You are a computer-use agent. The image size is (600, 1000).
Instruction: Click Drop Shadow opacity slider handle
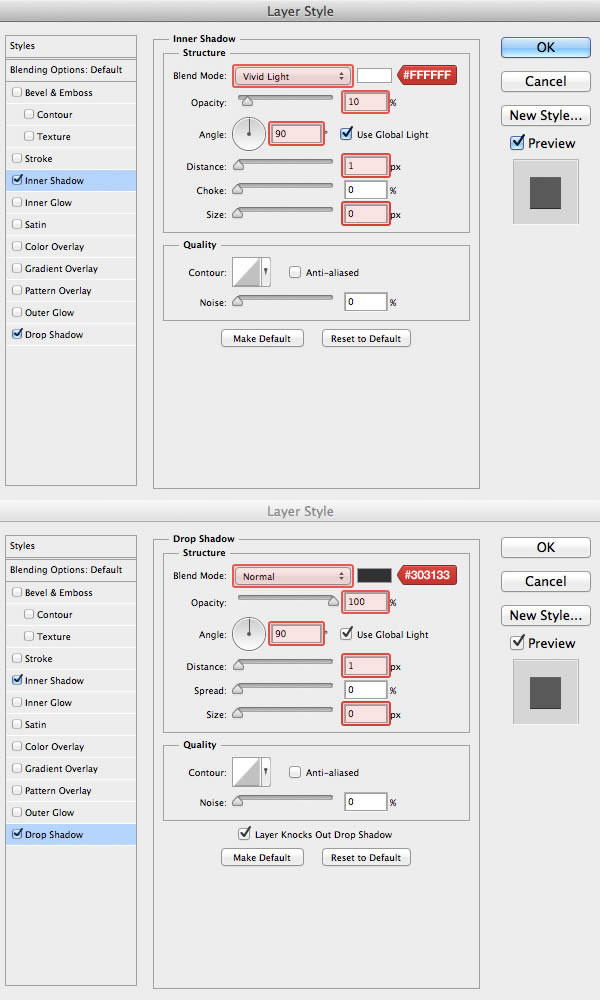coord(333,601)
